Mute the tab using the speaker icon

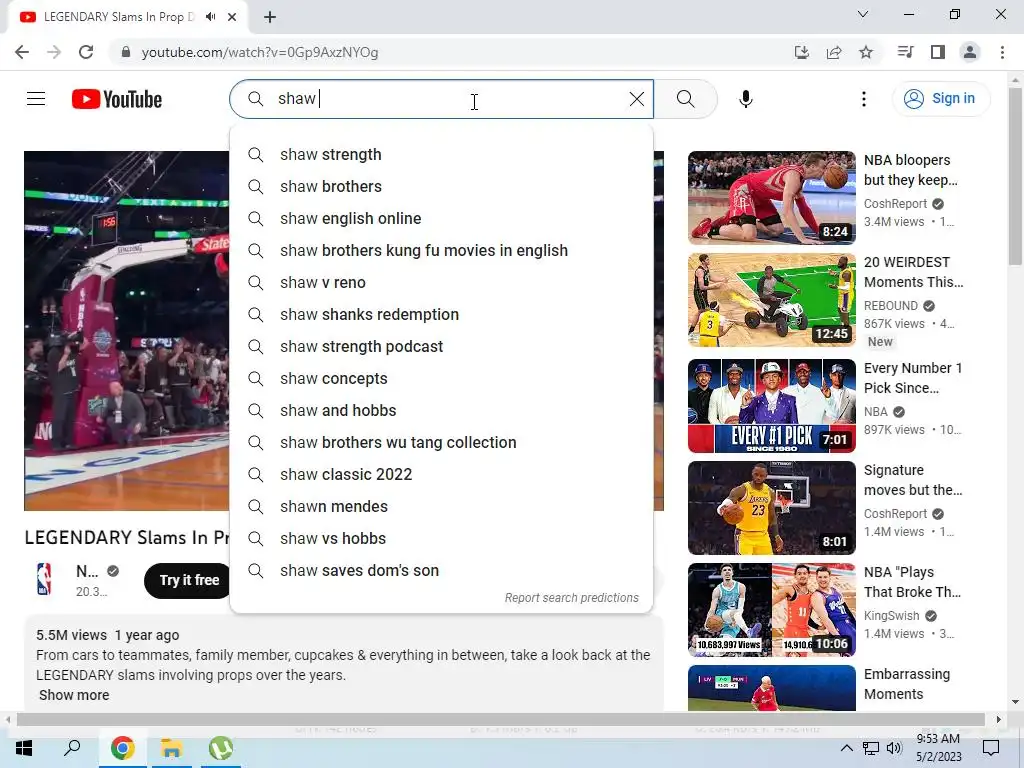point(210,17)
